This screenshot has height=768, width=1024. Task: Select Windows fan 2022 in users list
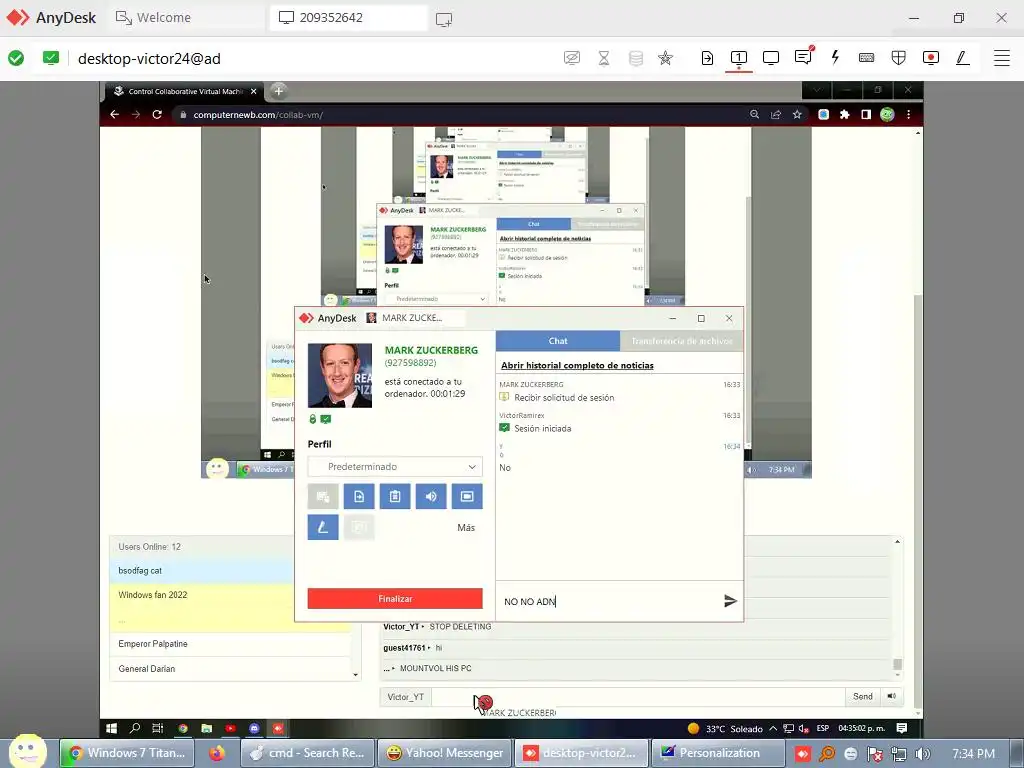202,595
